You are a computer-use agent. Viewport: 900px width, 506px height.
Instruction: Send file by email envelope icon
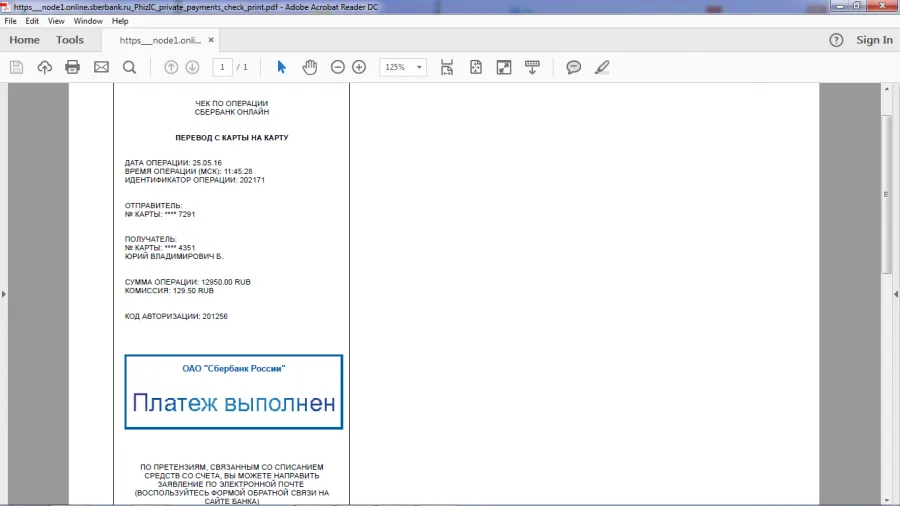[101, 67]
